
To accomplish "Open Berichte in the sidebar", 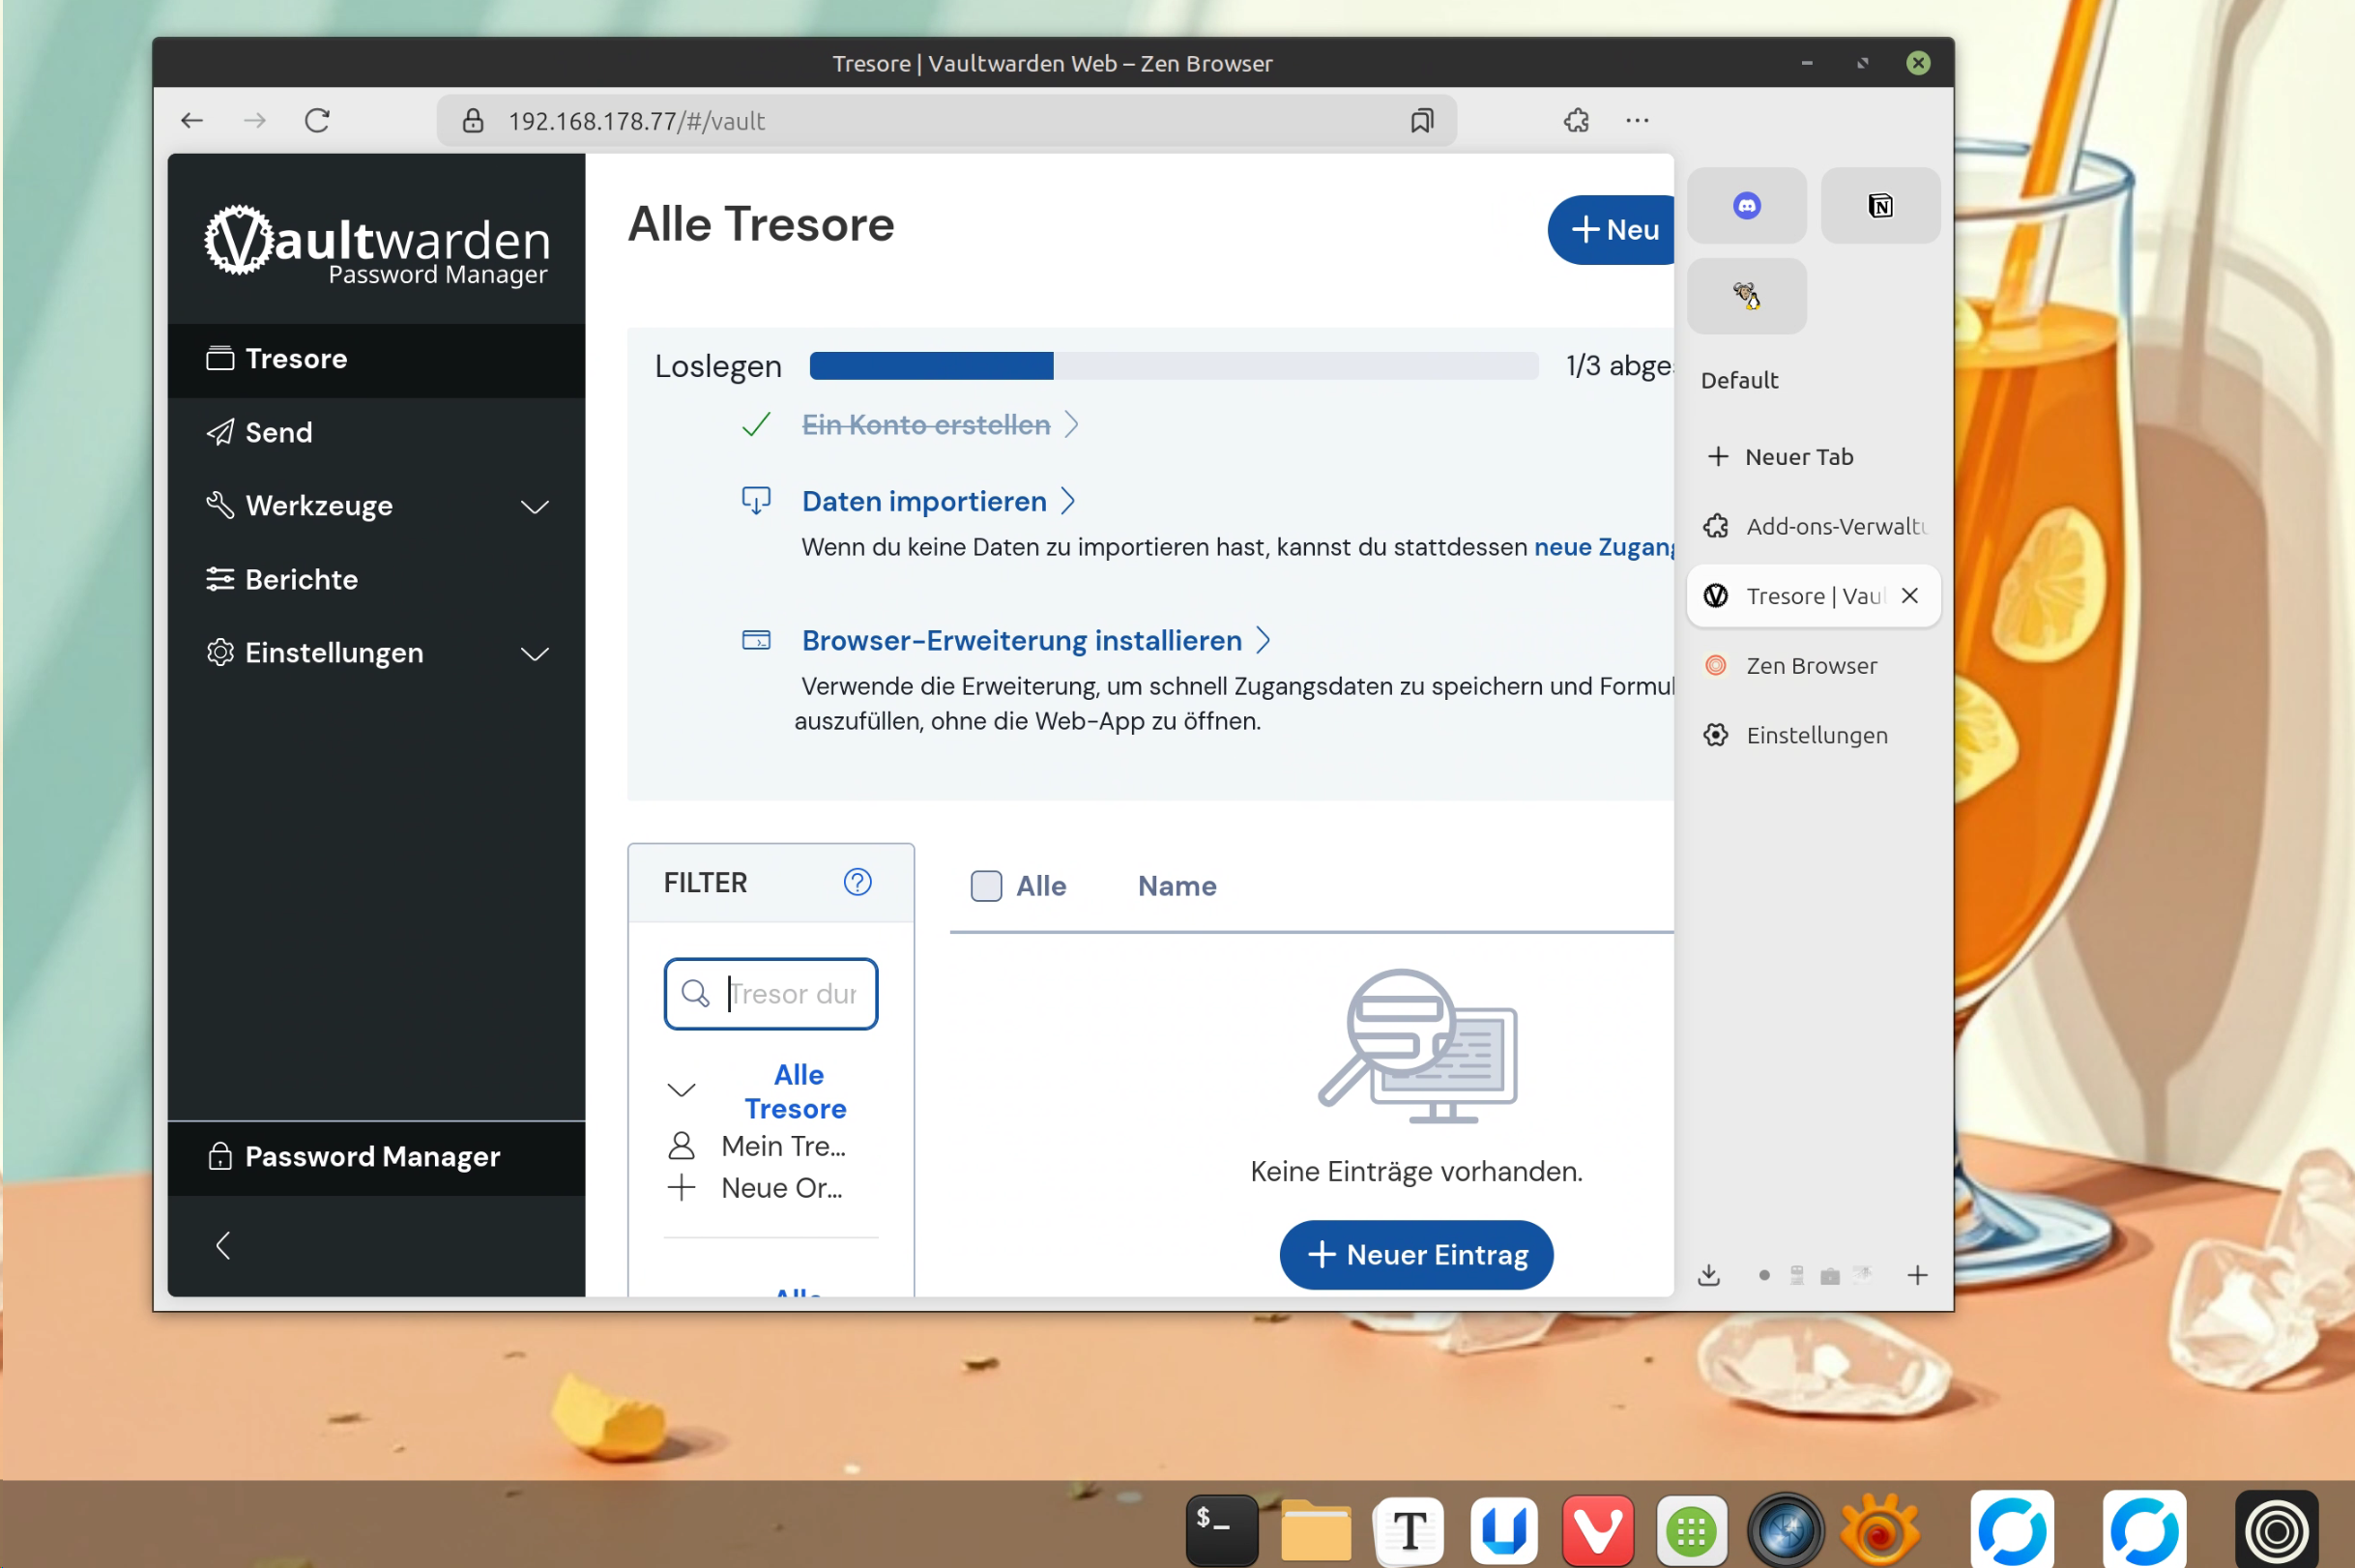I will (301, 580).
